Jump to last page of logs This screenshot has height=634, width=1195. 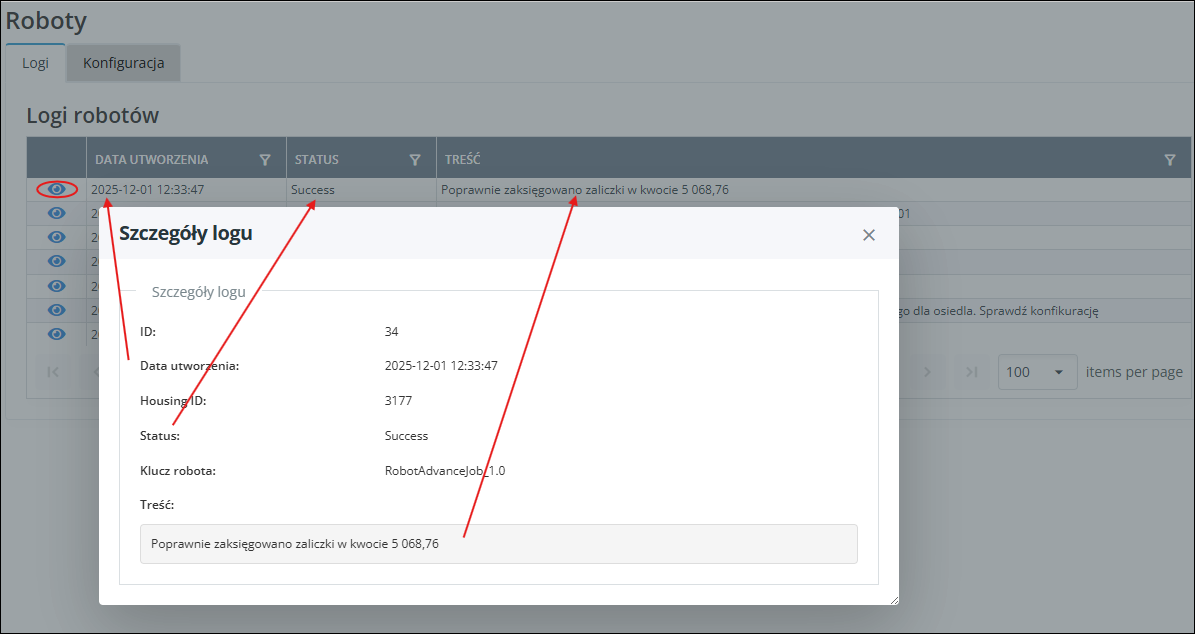[x=970, y=372]
